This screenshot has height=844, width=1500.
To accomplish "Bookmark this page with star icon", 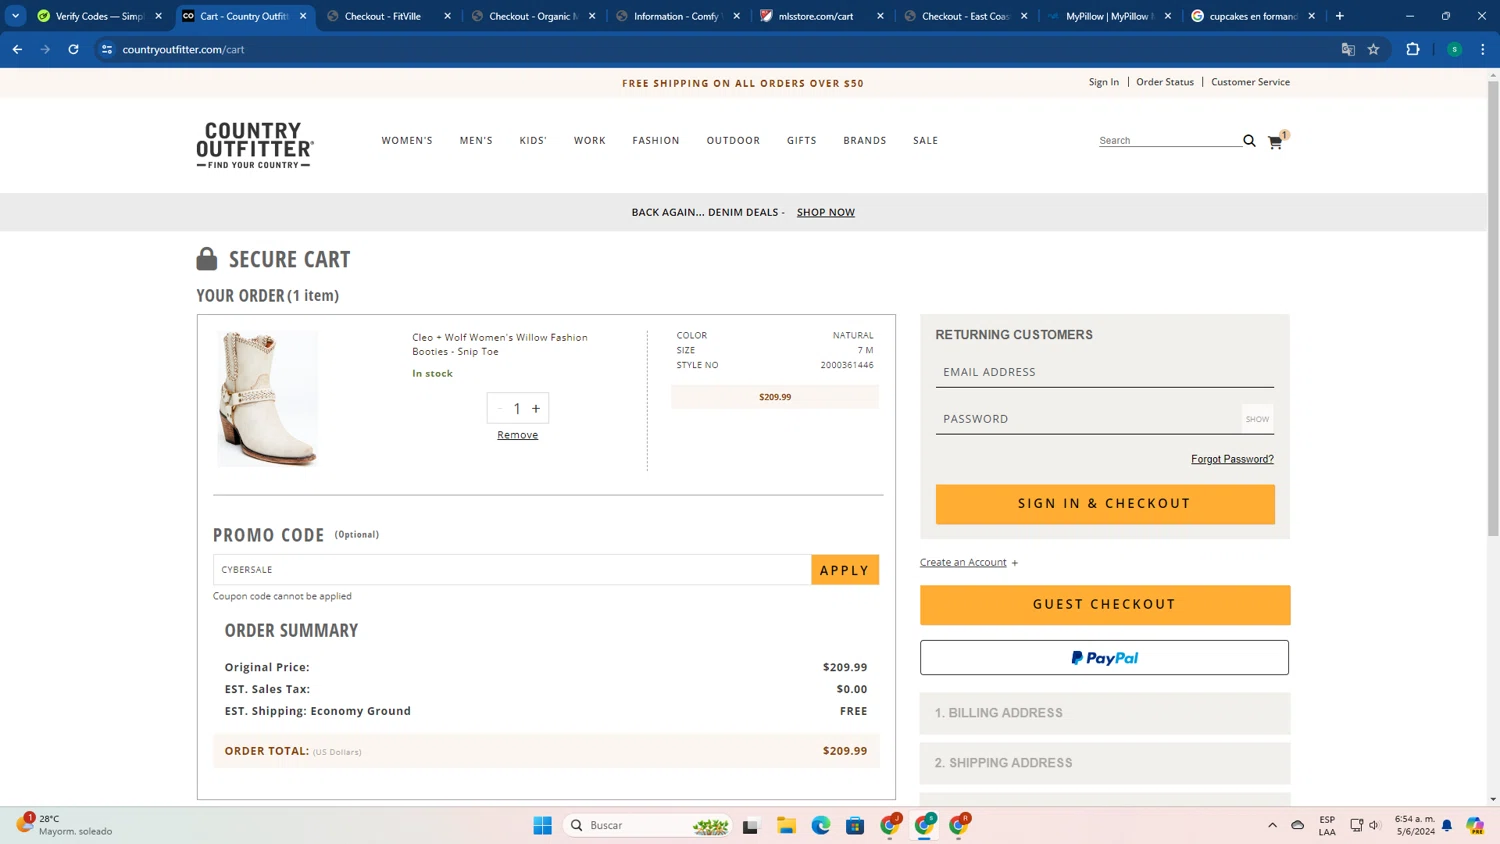I will [1374, 49].
